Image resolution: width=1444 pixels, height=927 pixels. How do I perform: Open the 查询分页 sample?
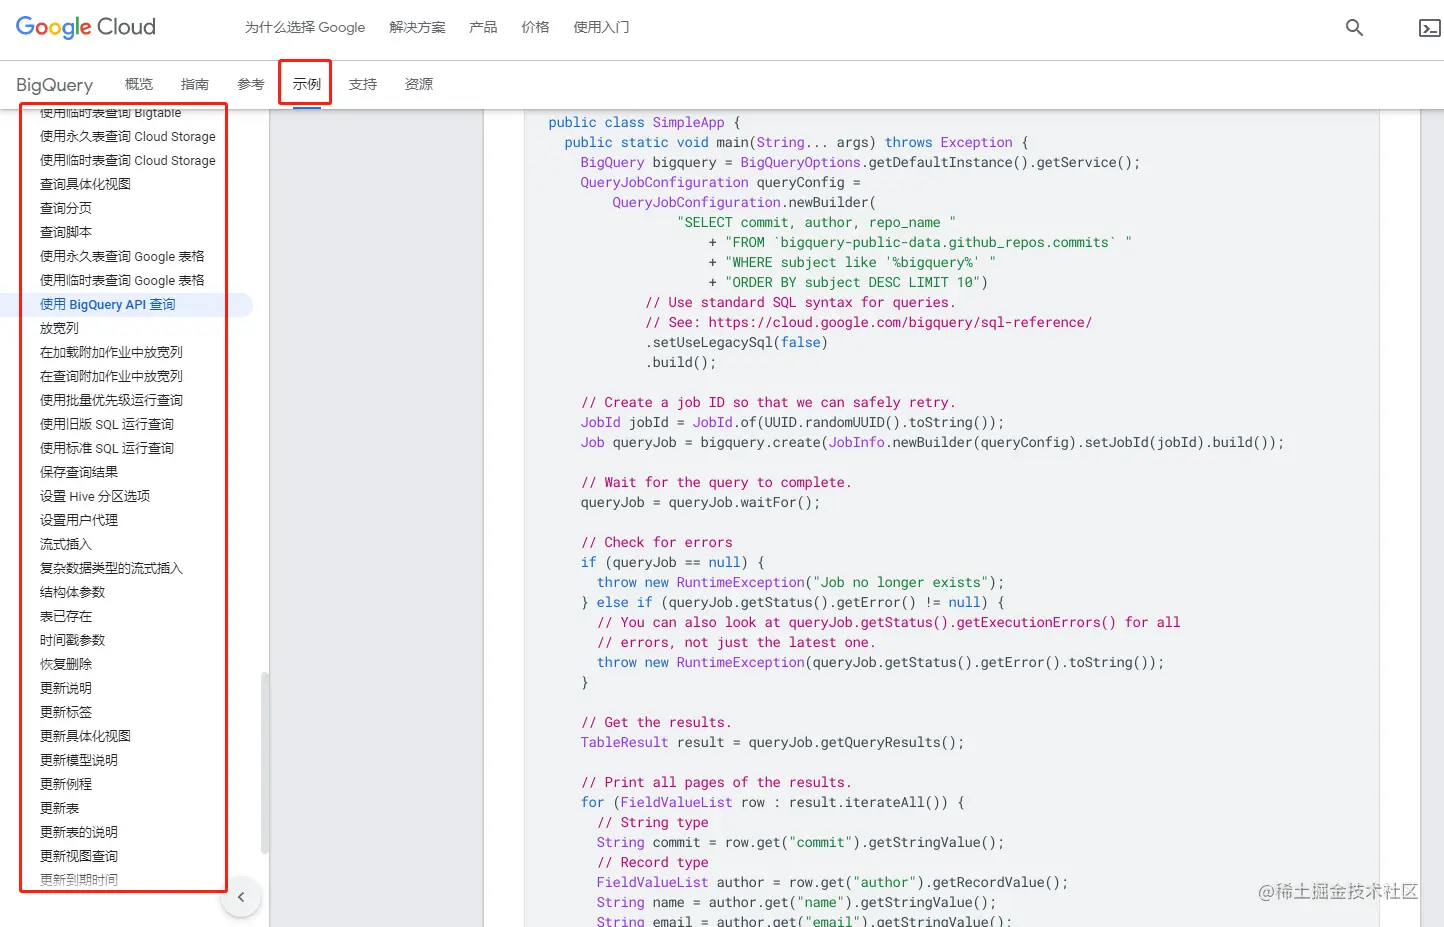[66, 208]
